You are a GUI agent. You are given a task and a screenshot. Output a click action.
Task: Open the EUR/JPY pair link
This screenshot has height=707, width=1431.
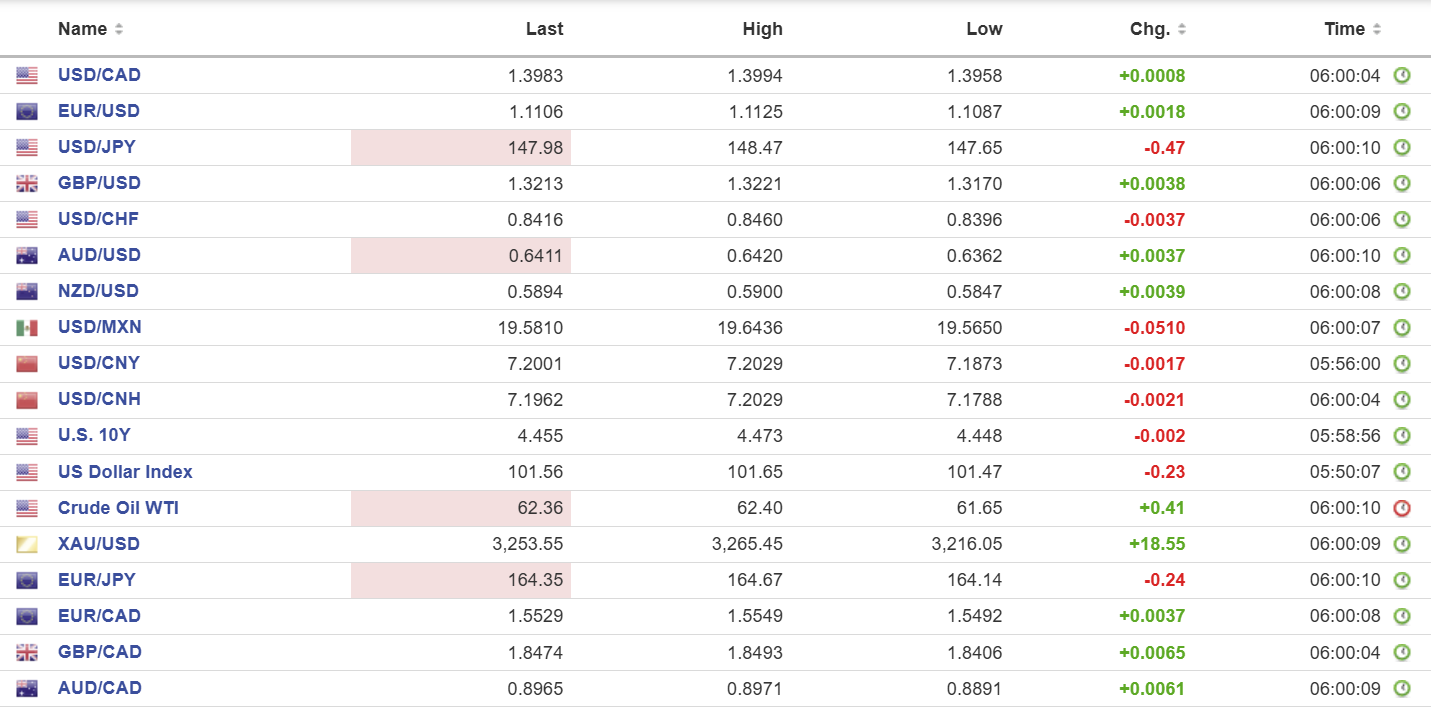coord(97,580)
